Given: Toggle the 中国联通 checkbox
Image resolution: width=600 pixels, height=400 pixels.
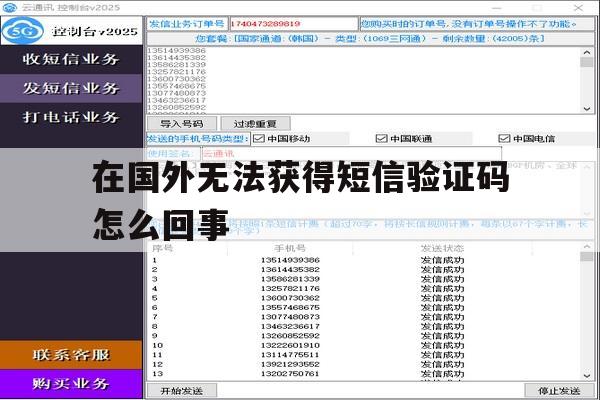Looking at the screenshot, I should coord(382,139).
